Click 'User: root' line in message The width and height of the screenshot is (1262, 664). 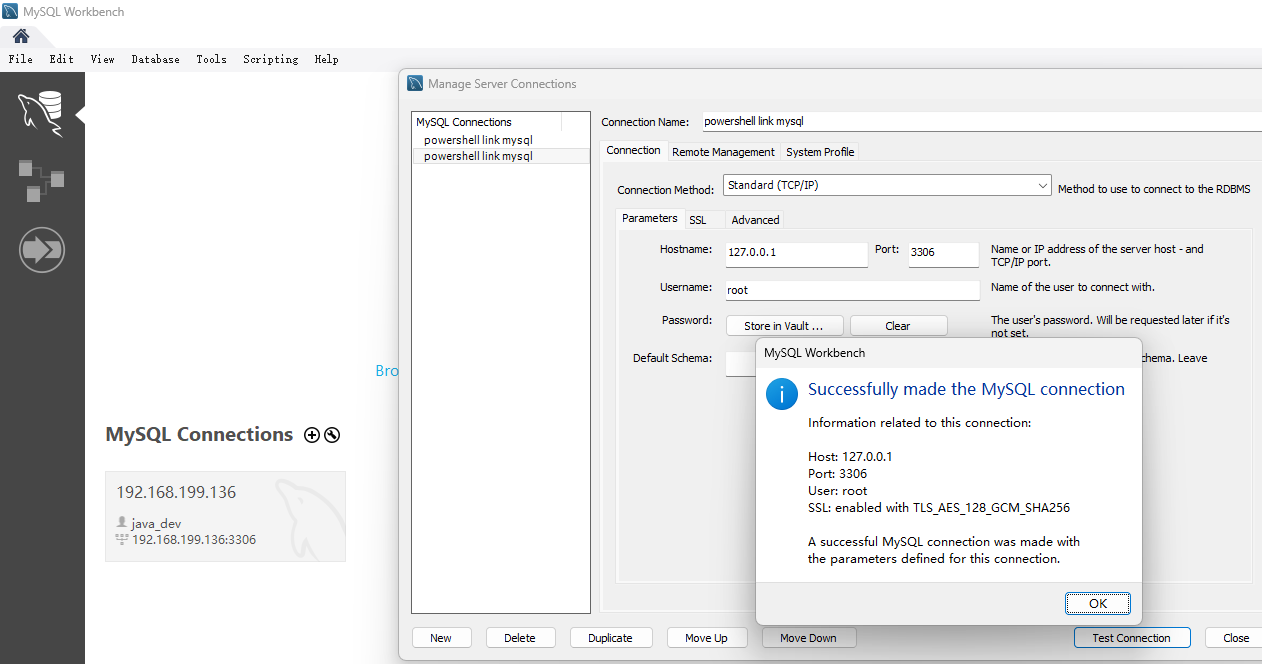(838, 491)
